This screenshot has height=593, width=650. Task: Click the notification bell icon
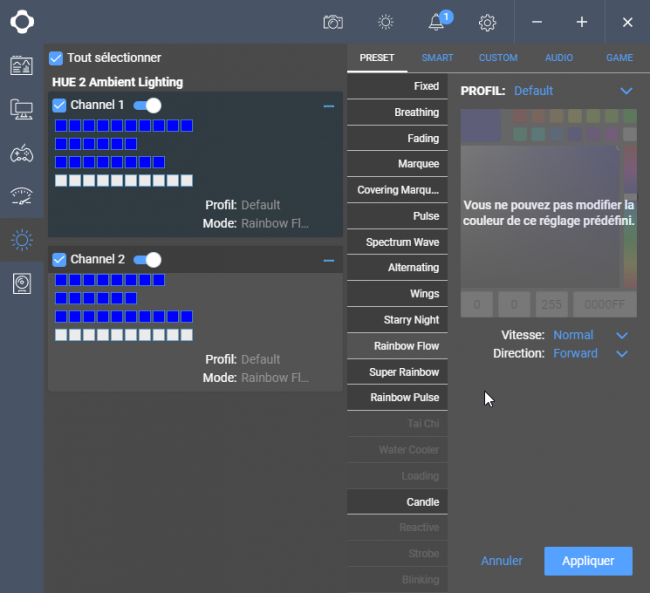[436, 22]
